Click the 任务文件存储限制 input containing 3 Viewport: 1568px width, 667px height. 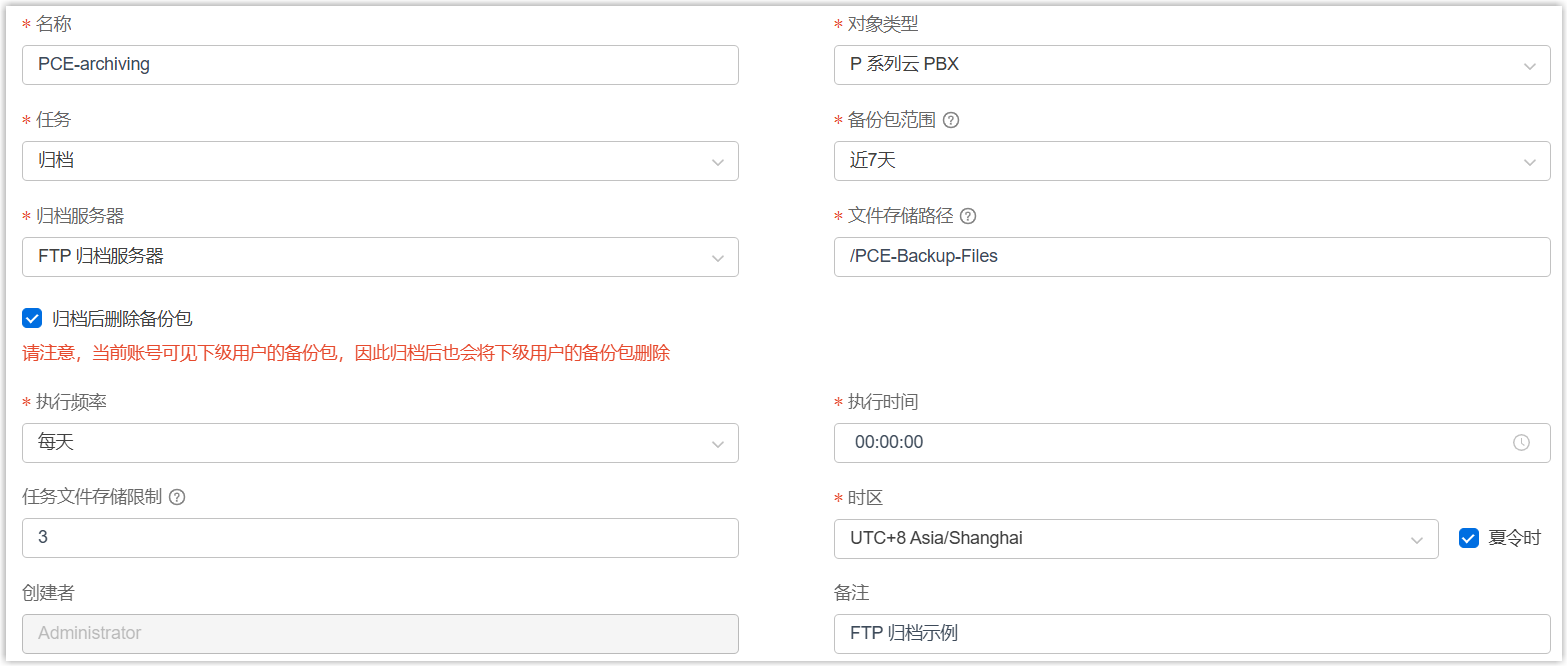click(380, 538)
